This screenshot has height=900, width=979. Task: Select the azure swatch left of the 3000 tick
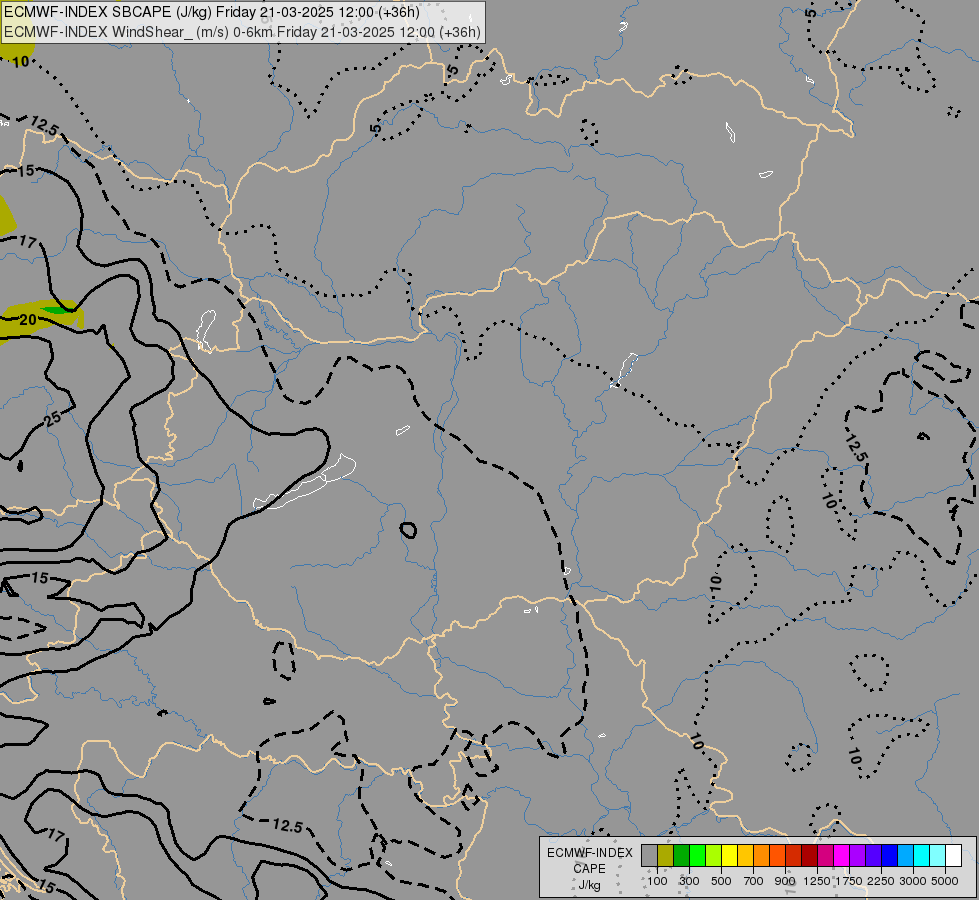point(906,856)
